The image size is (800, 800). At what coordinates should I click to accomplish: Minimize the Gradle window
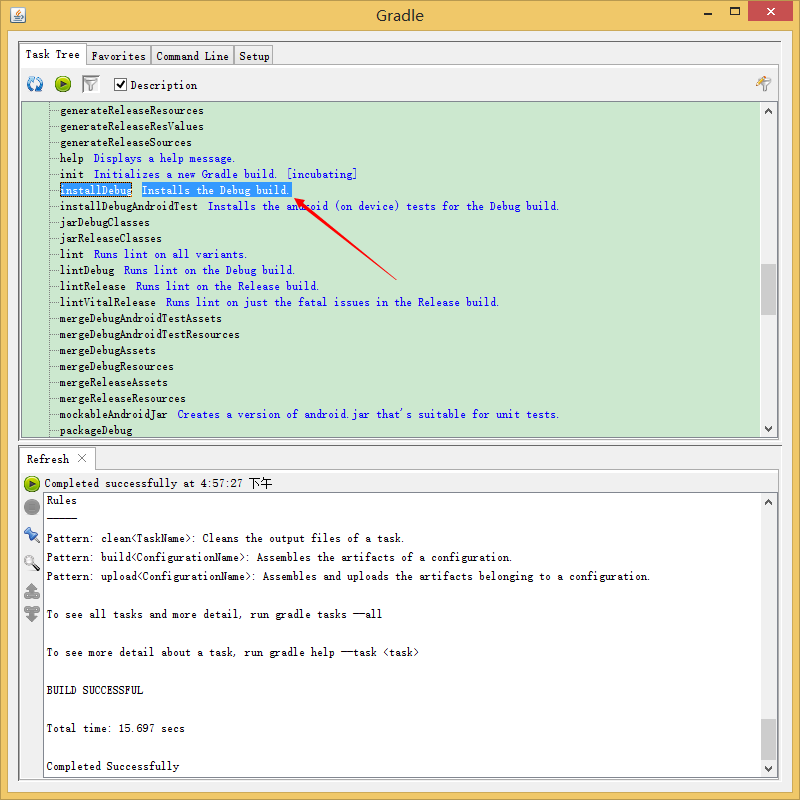tap(708, 12)
